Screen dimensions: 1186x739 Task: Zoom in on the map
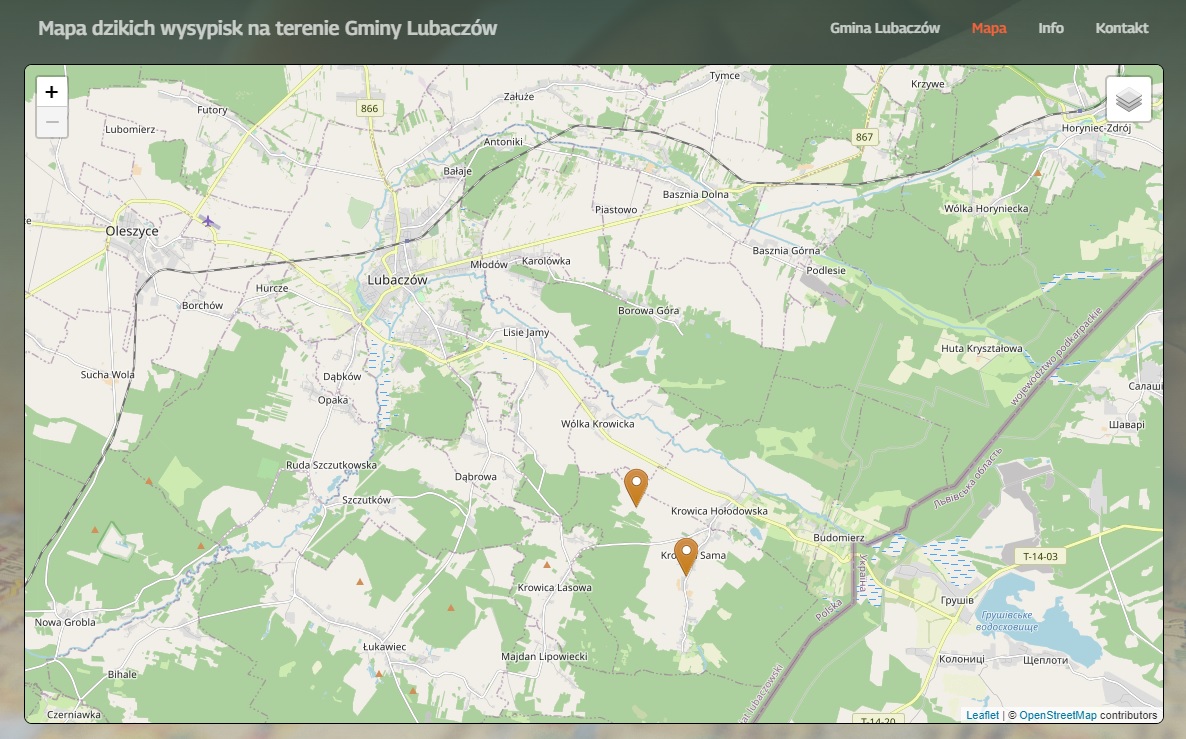point(52,92)
